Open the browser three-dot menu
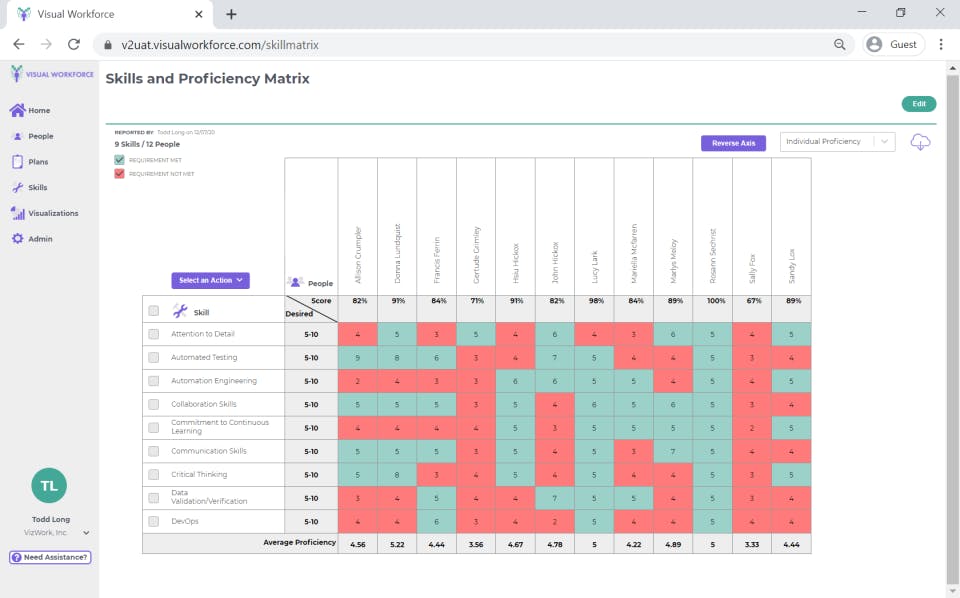 tap(941, 44)
